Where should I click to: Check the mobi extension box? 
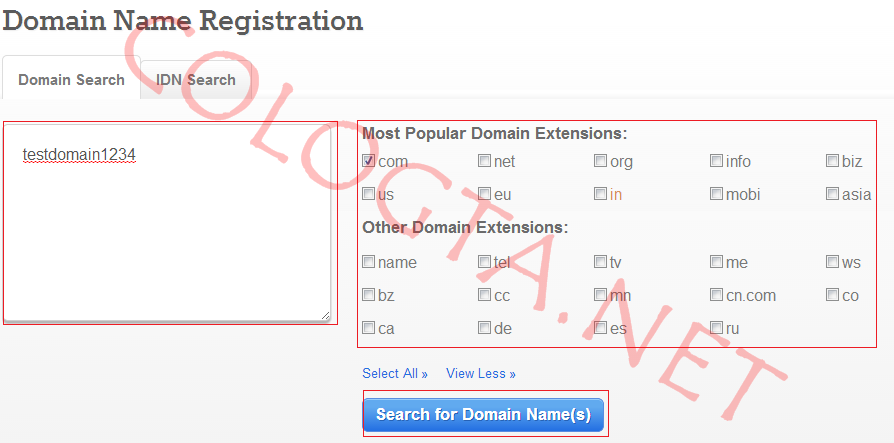pos(716,194)
